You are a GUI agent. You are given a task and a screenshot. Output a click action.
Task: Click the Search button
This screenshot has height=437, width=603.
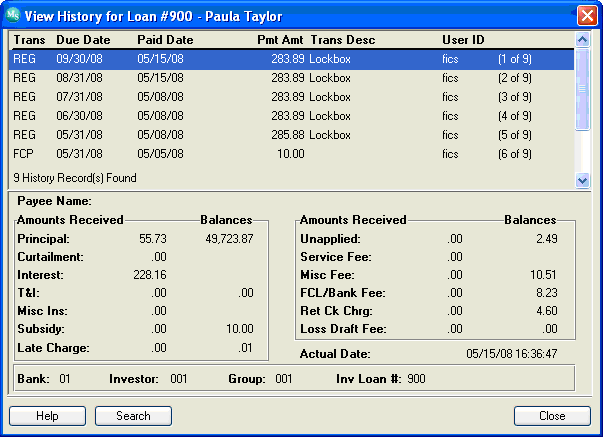133,416
